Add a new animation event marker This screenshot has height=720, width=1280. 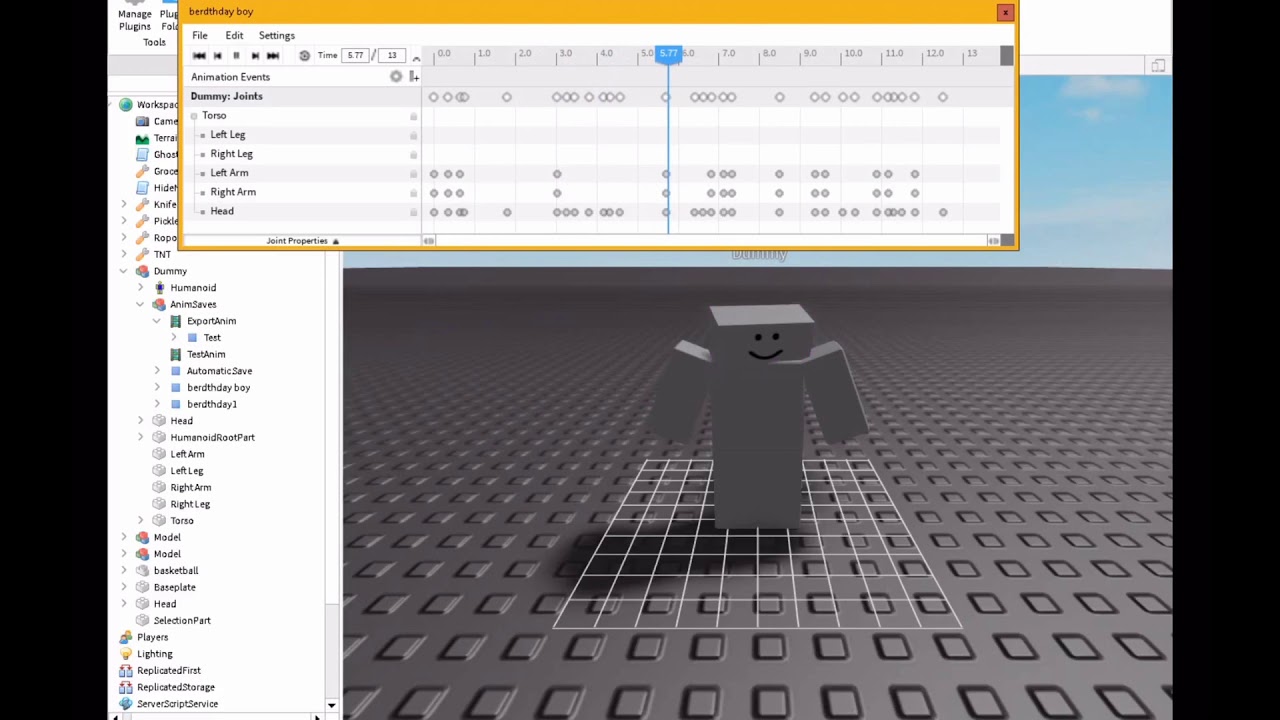tap(414, 77)
